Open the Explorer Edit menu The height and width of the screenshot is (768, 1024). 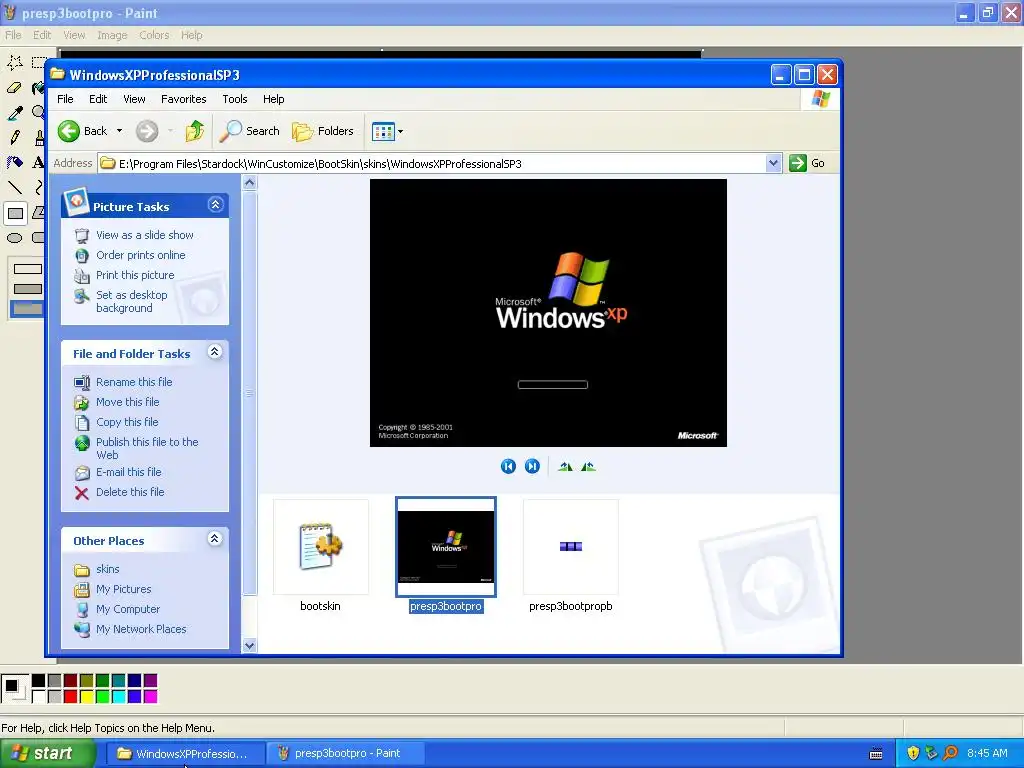tap(98, 99)
